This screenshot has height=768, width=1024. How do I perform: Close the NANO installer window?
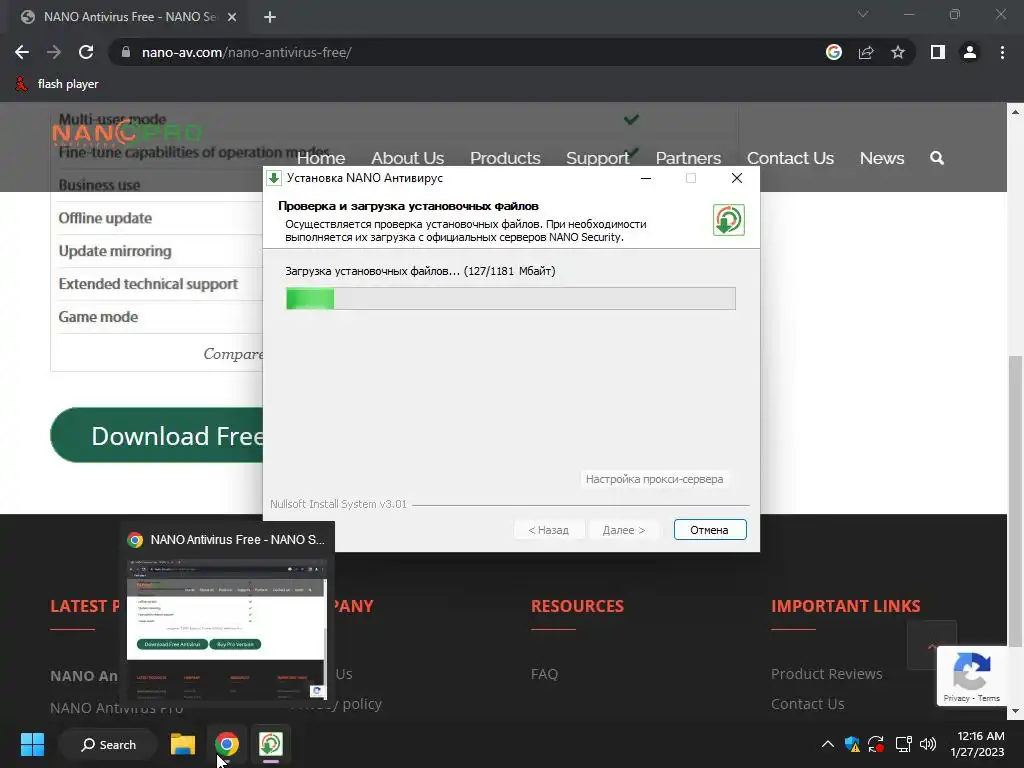pyautogui.click(x=737, y=178)
